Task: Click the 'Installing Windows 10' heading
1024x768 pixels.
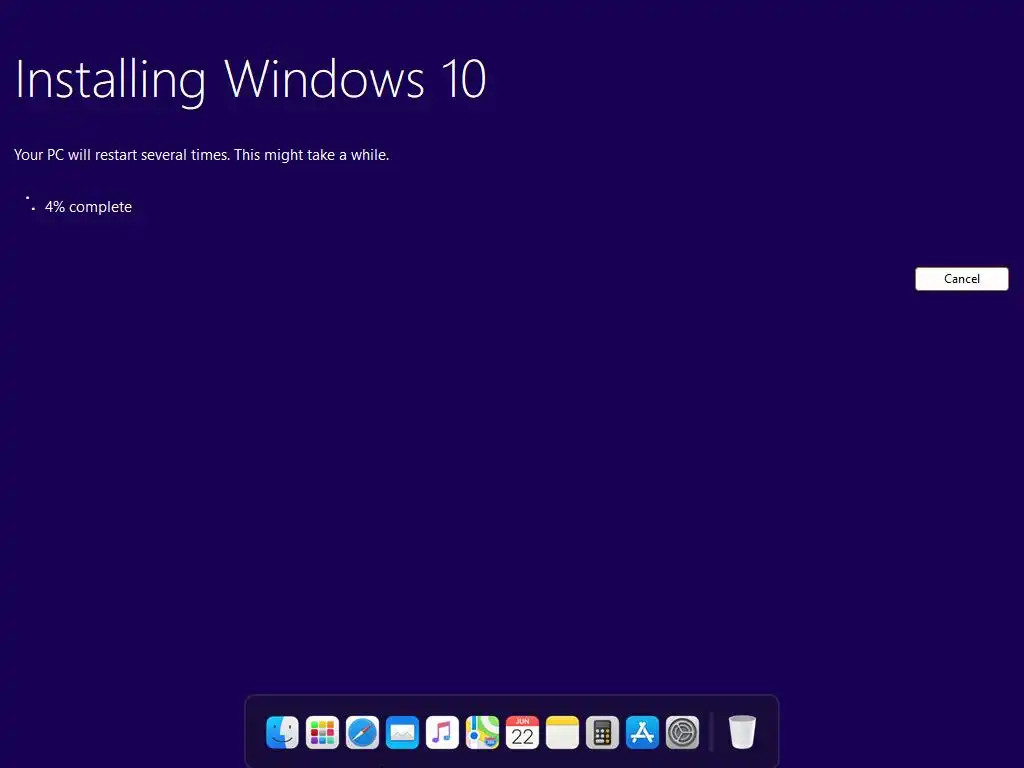Action: 250,80
